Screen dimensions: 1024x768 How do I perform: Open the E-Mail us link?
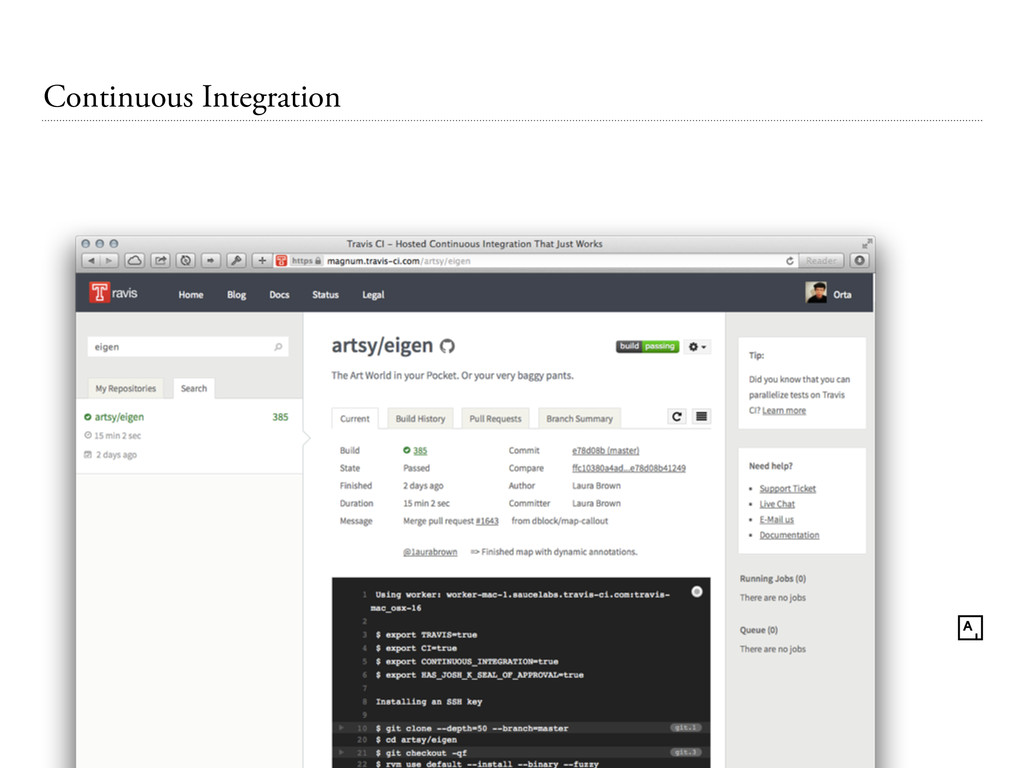tap(776, 520)
